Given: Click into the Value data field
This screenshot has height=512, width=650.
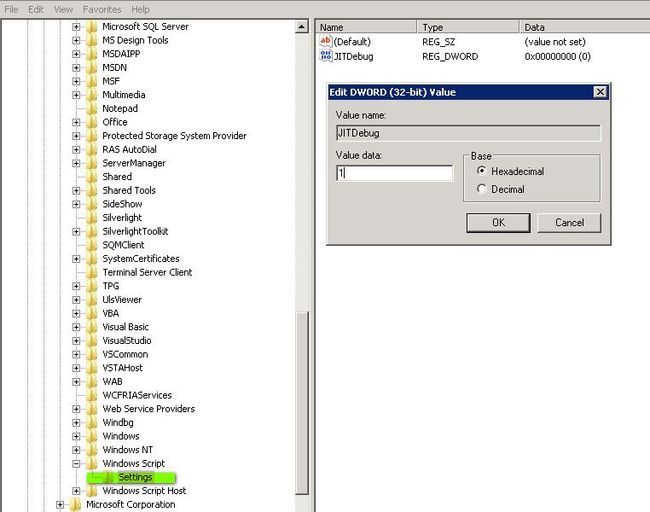Looking at the screenshot, I should click(x=394, y=173).
